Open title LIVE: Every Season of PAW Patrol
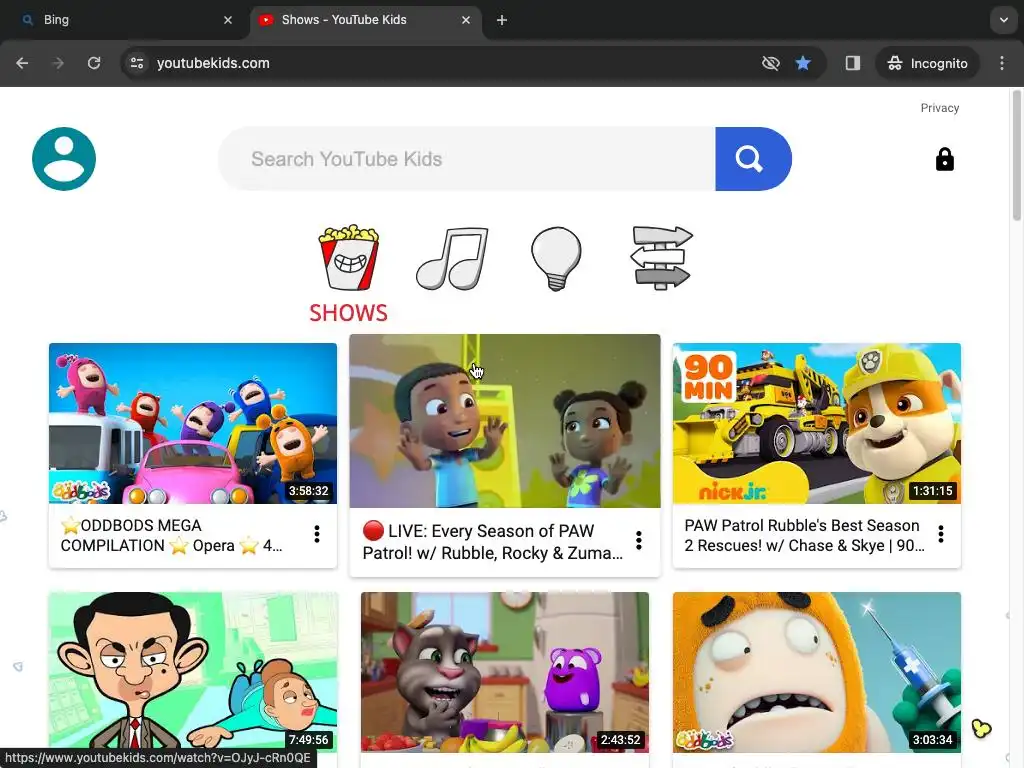Image resolution: width=1024 pixels, height=768 pixels. [x=493, y=542]
